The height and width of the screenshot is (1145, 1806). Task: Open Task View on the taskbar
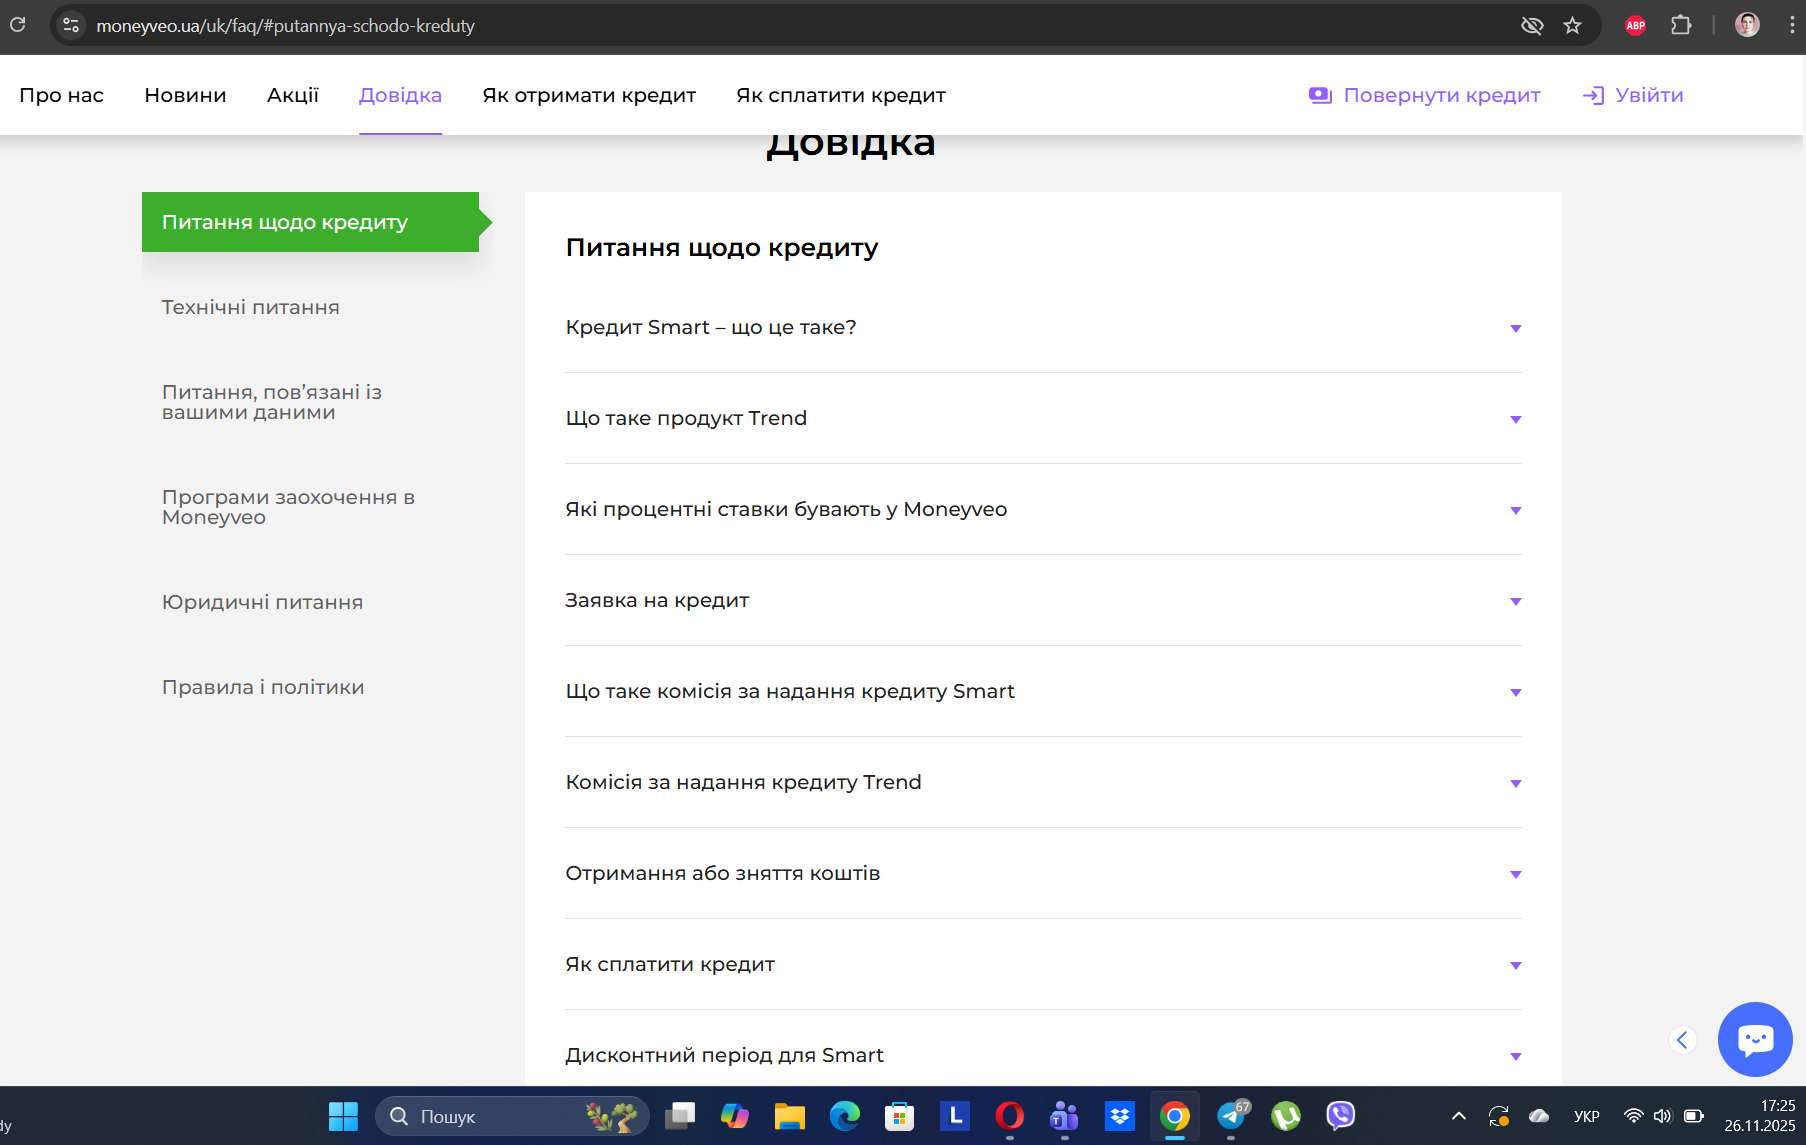(680, 1116)
